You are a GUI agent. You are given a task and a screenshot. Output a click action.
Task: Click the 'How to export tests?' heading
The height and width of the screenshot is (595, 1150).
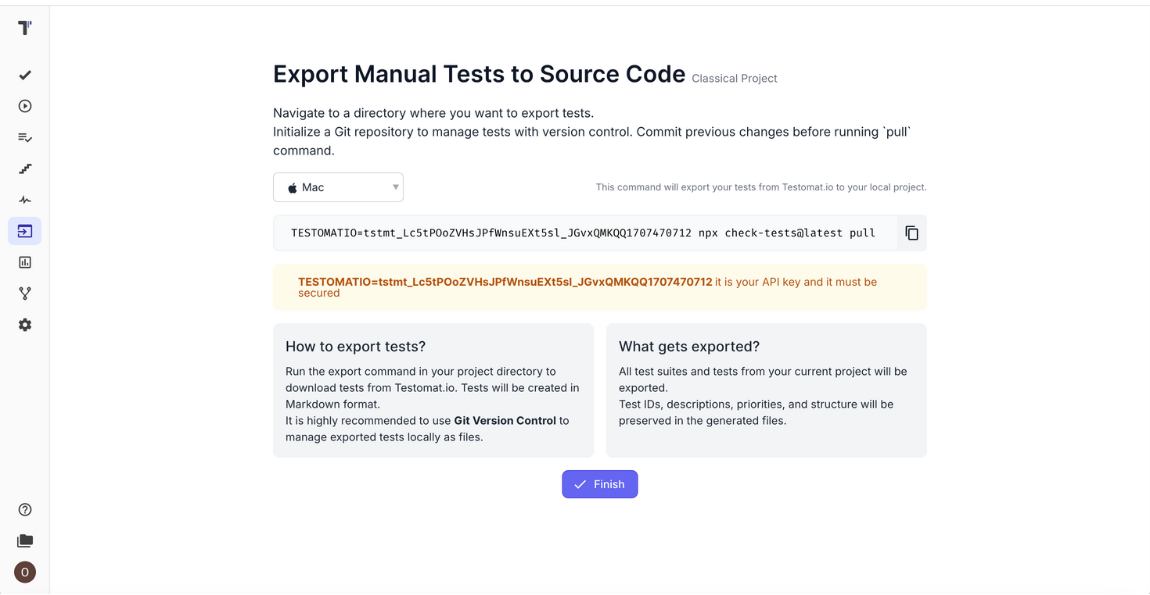point(356,346)
